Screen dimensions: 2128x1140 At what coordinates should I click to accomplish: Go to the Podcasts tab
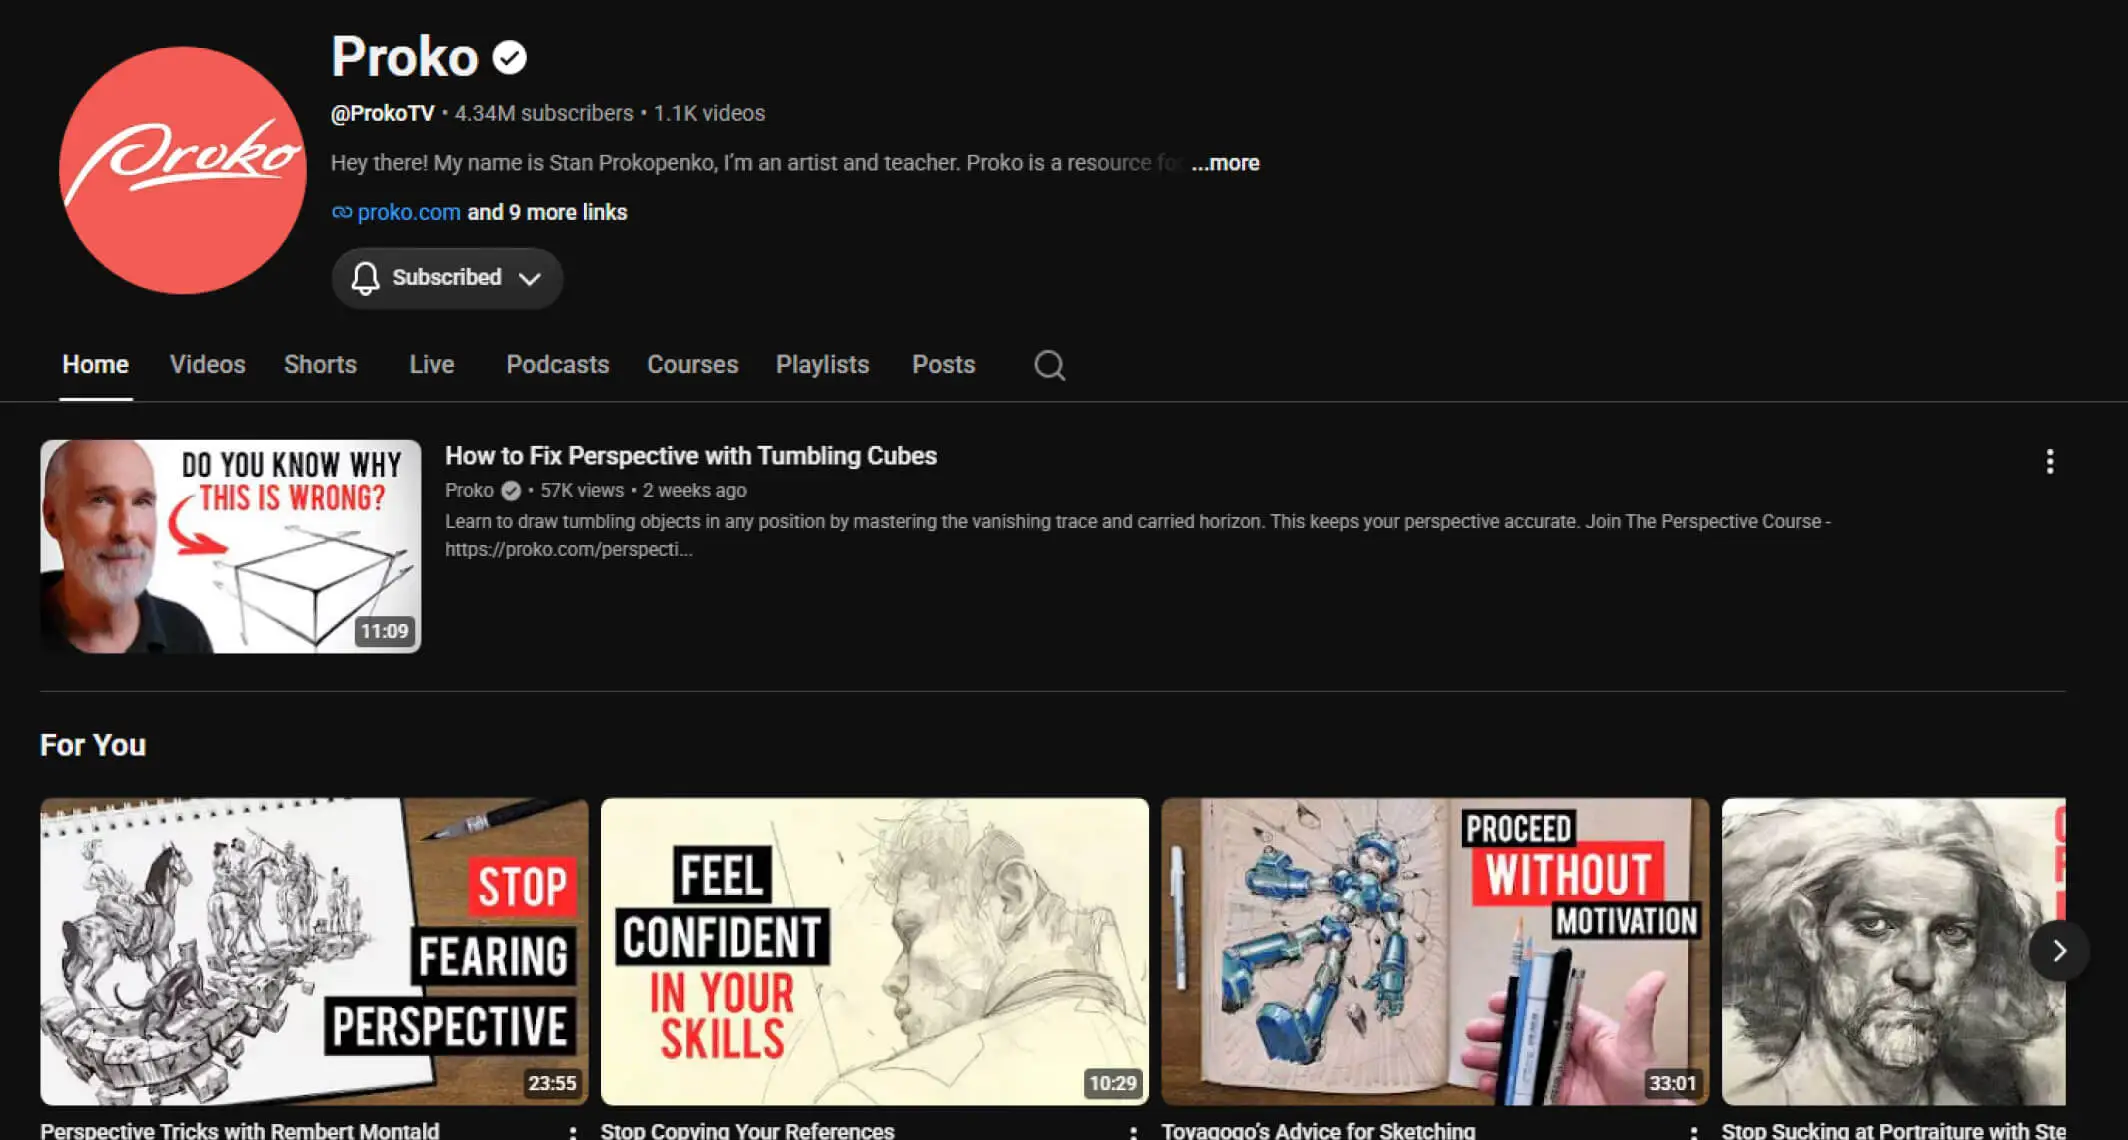pyautogui.click(x=557, y=365)
